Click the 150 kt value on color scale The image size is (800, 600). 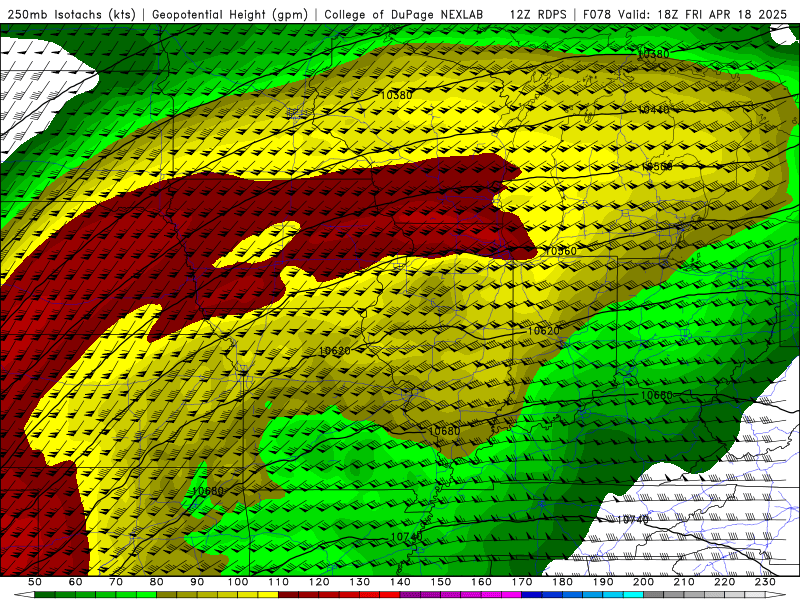(441, 582)
